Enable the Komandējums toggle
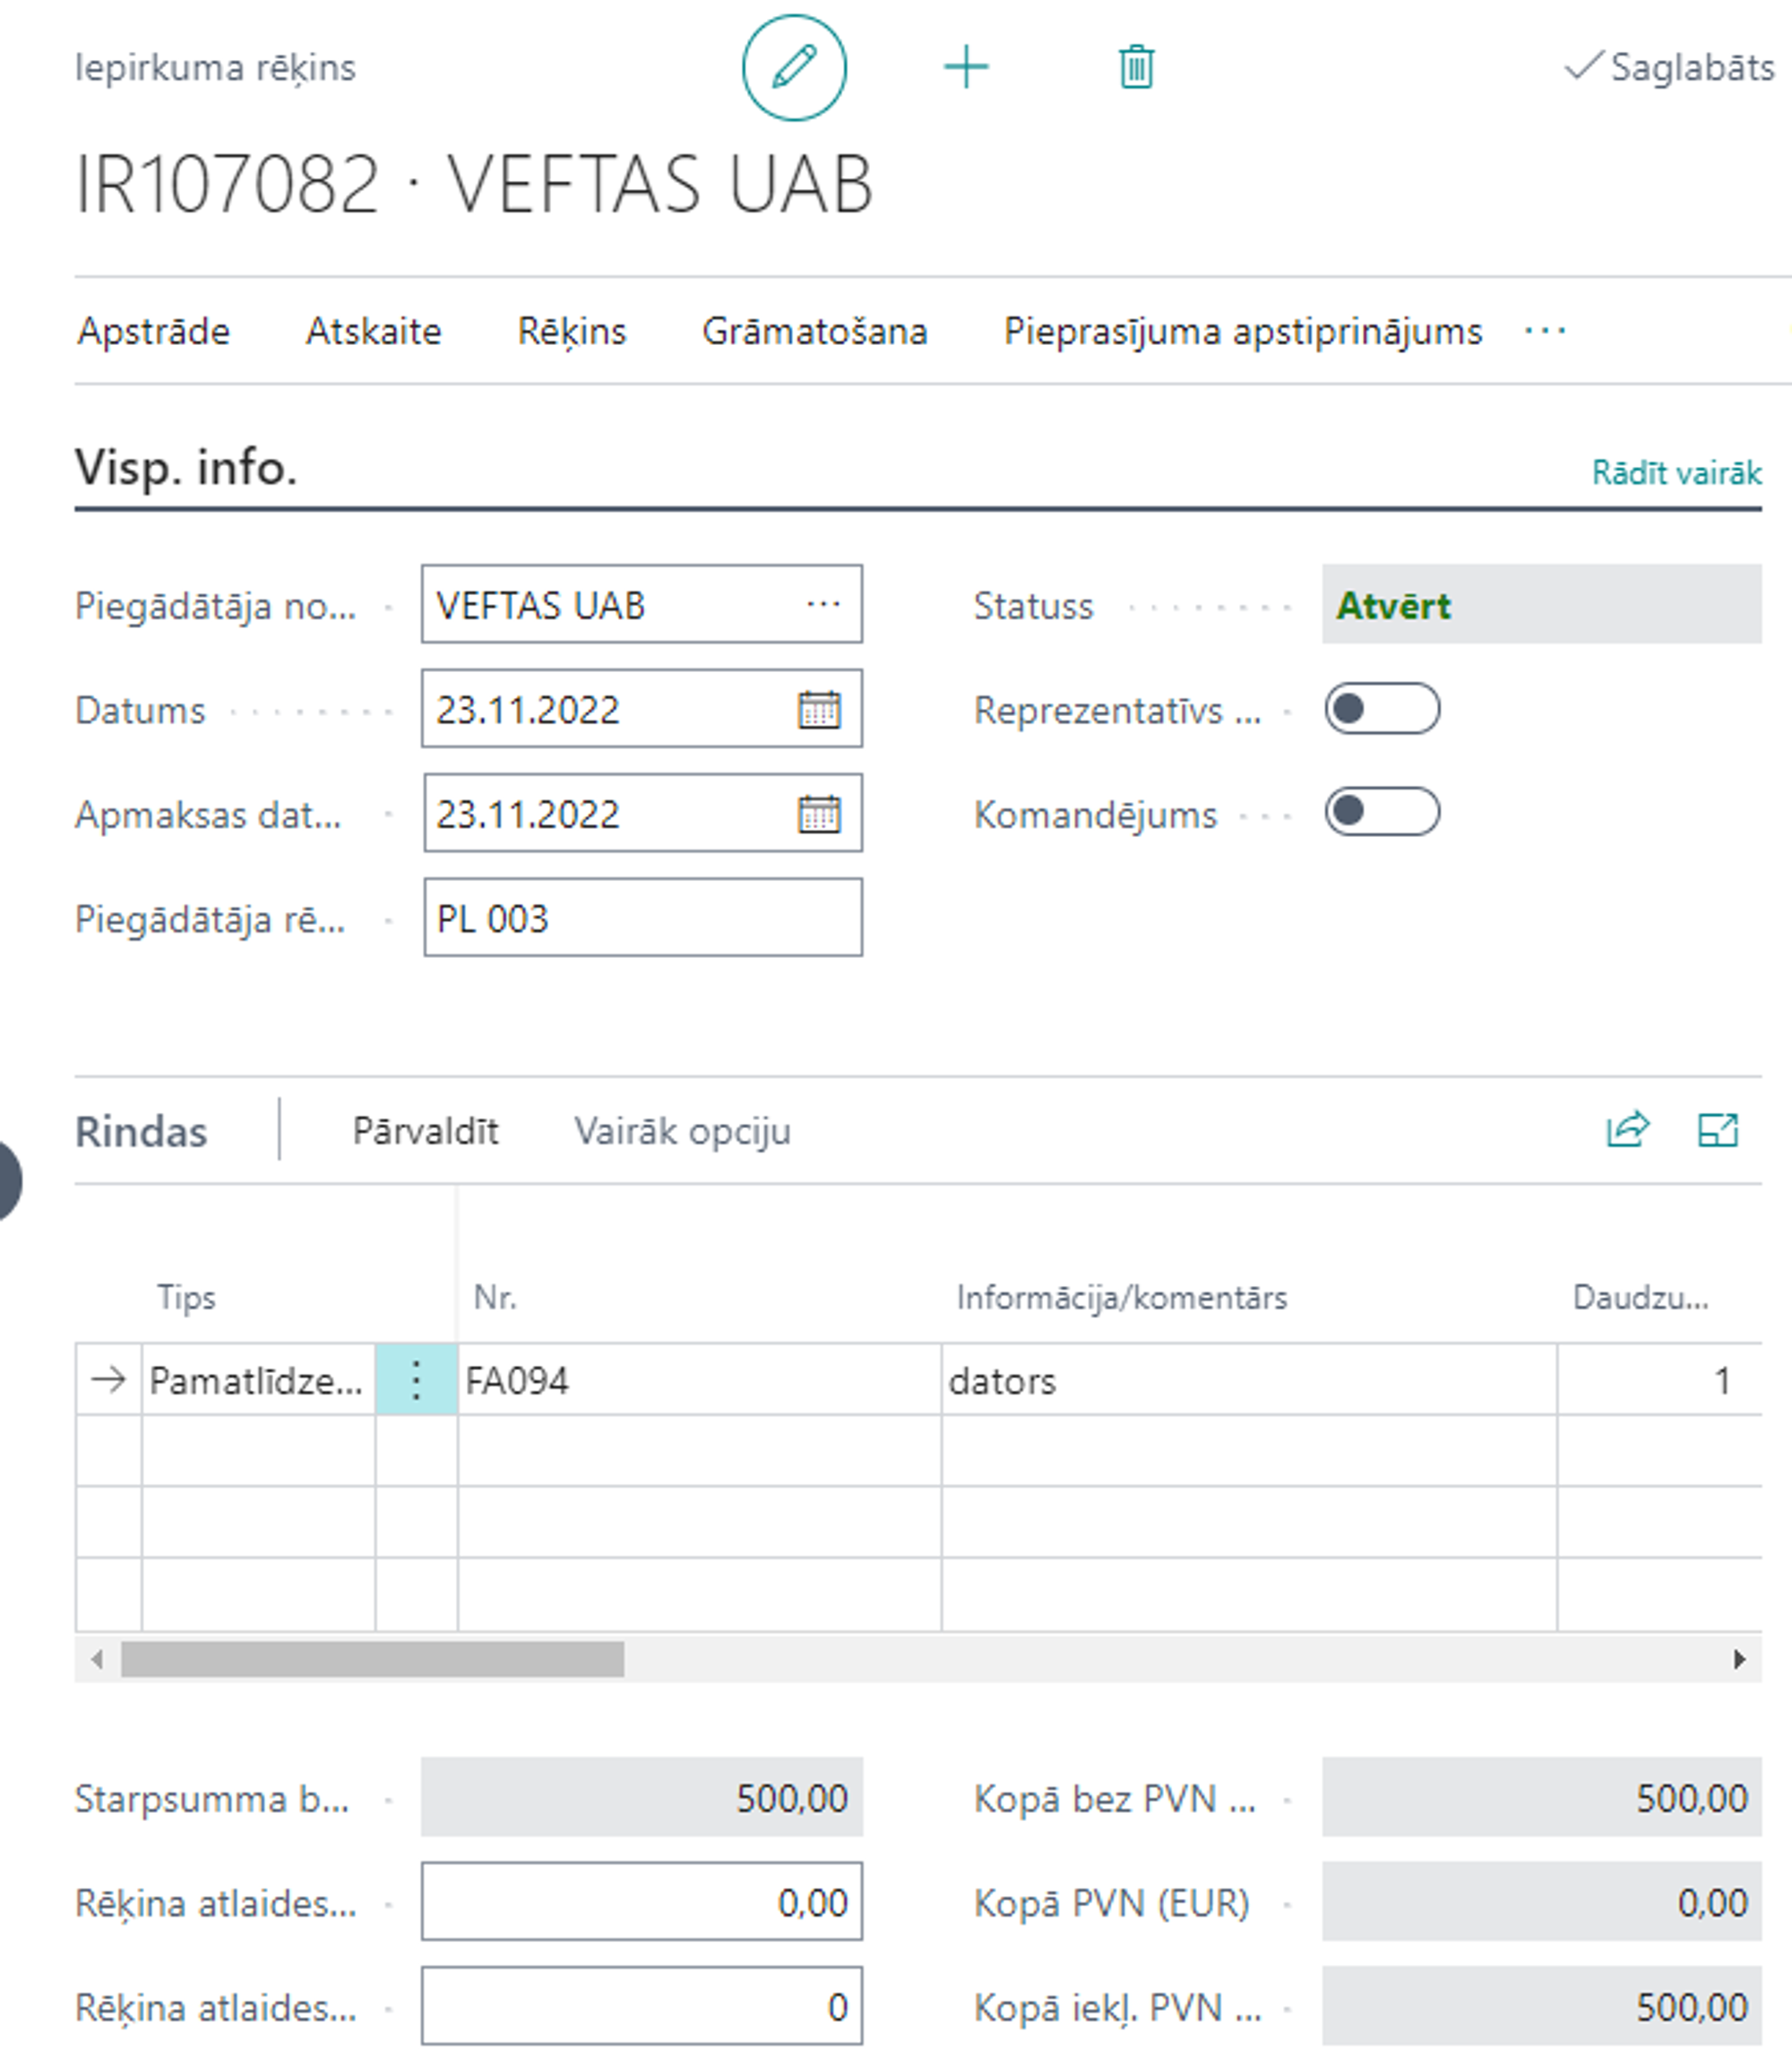Viewport: 1792px width, 2070px height. 1382,812
